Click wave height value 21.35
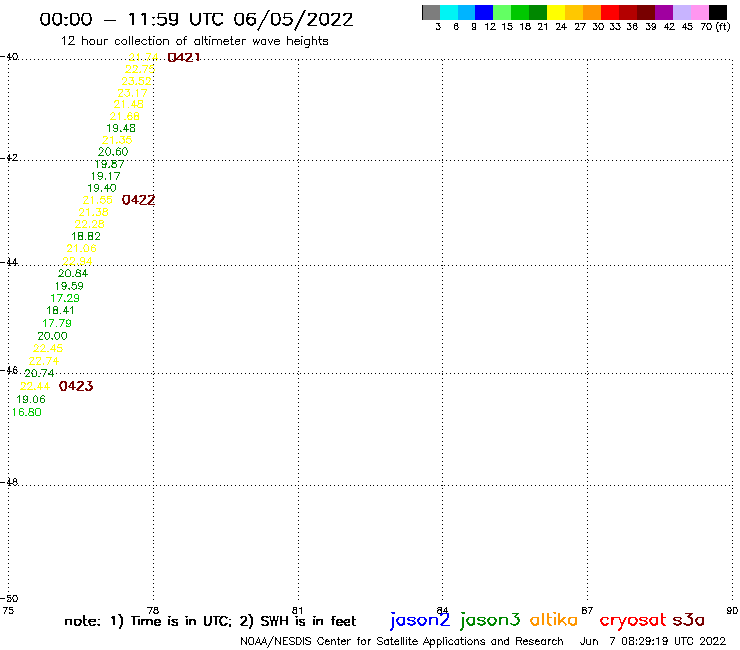This screenshot has height=650, width=740. [x=117, y=140]
